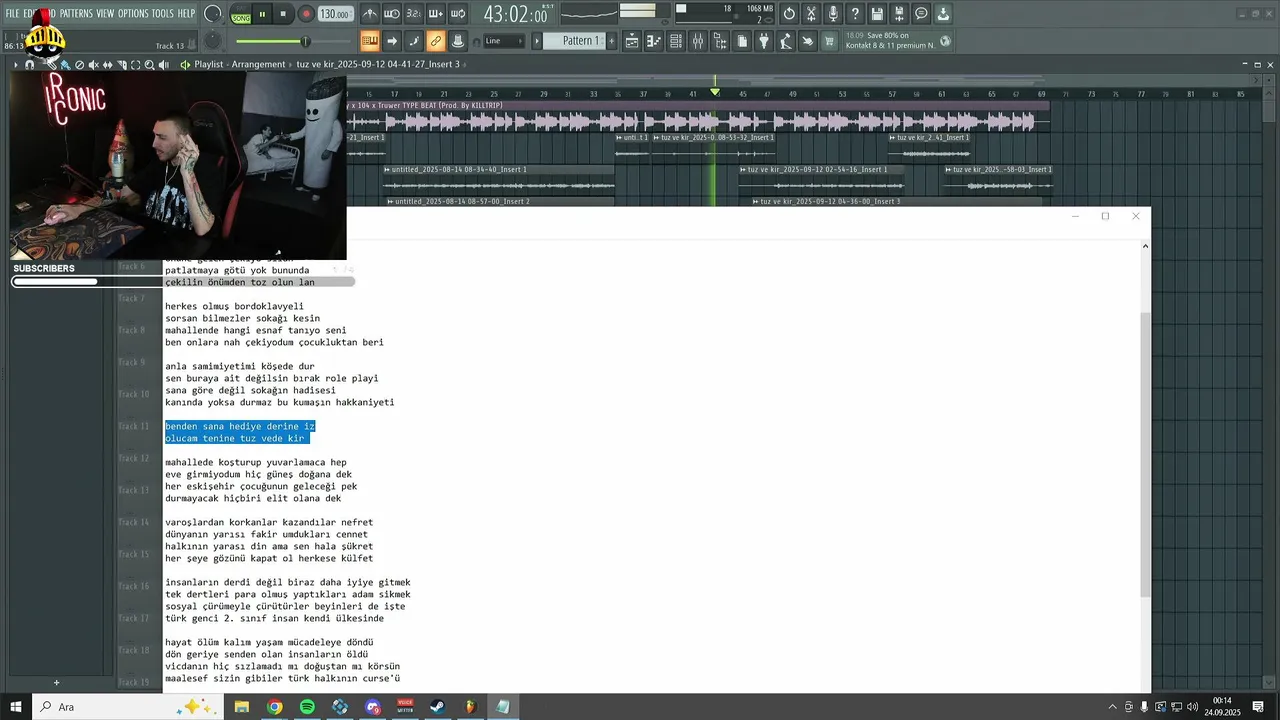The height and width of the screenshot is (720, 1280).
Task: Click the playlist playback speaker icon
Action: pyautogui.click(x=163, y=64)
